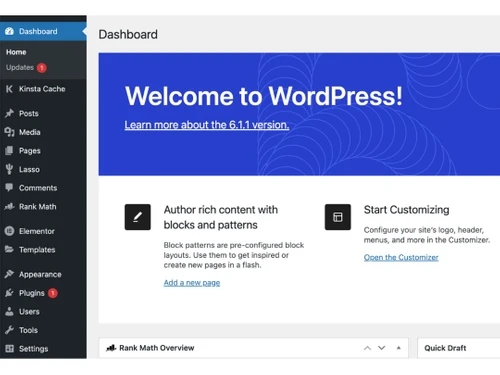
Task: Open the Updates submenu item
Action: pyautogui.click(x=20, y=67)
